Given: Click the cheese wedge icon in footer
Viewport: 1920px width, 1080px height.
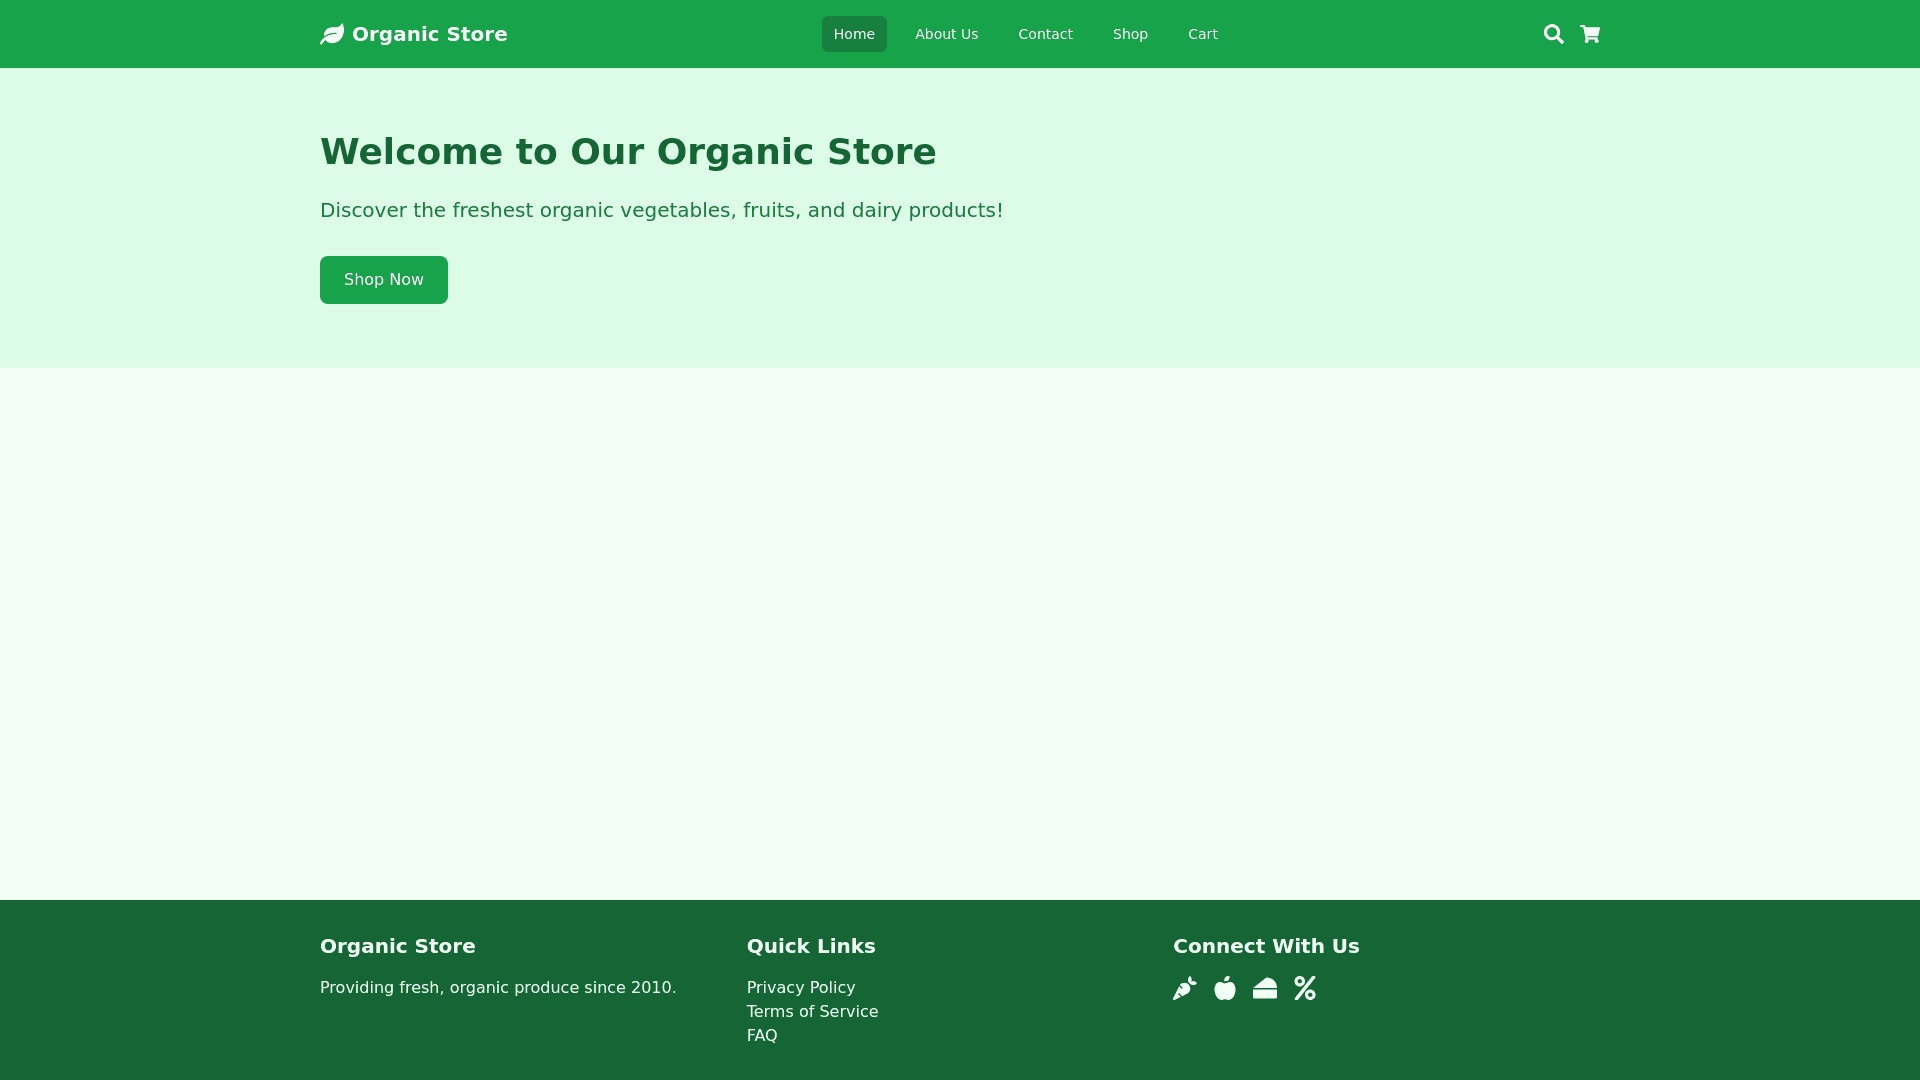Looking at the screenshot, I should coord(1265,988).
